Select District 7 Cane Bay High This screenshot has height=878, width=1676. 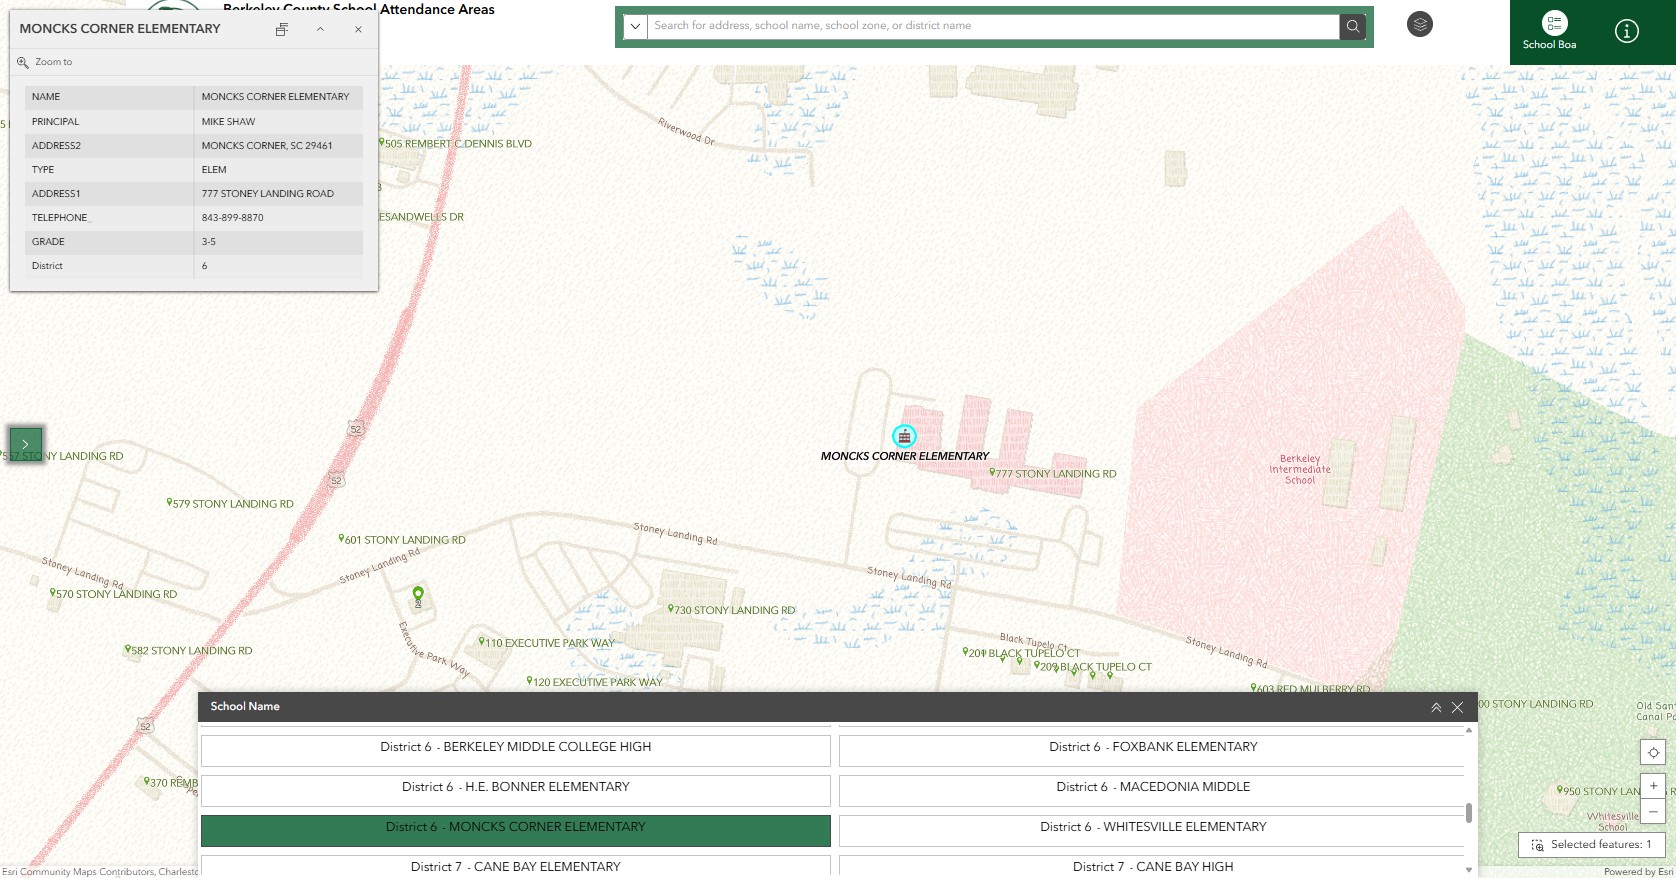coord(1152,866)
